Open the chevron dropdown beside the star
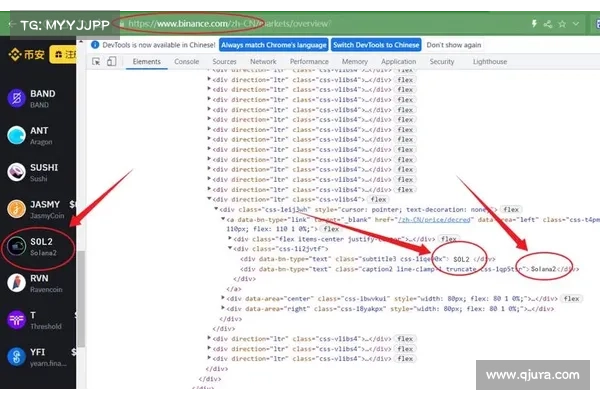600x400 pixels. tap(576, 24)
